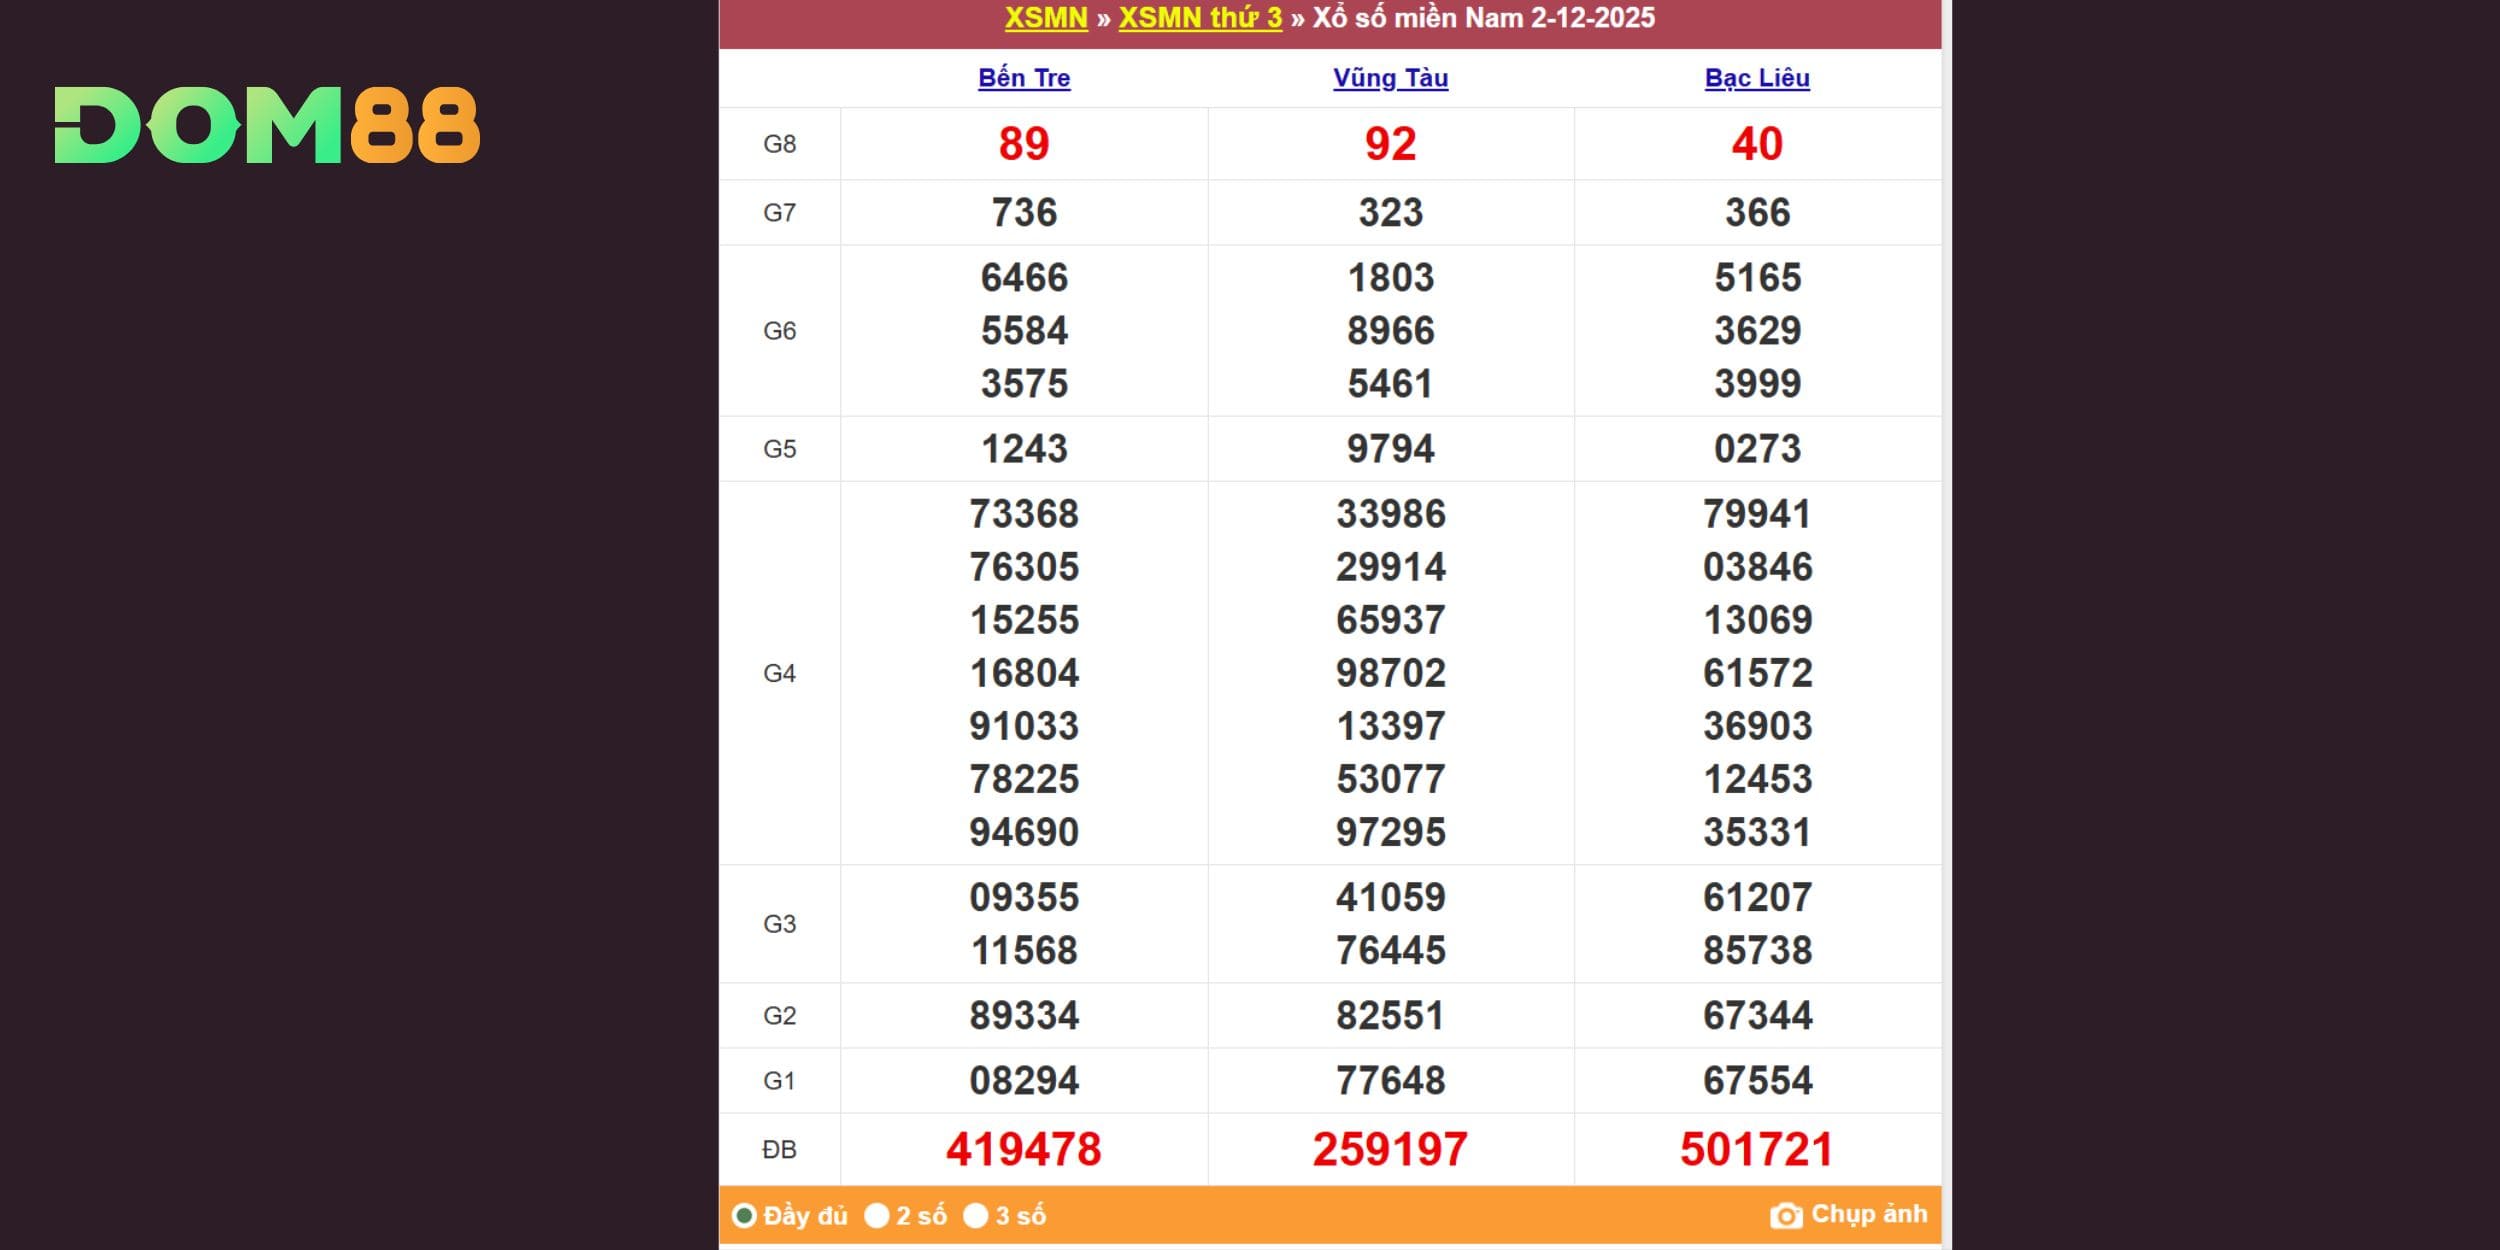2500x1250 pixels.
Task: Click the ĐB row label
Action: 779,1150
